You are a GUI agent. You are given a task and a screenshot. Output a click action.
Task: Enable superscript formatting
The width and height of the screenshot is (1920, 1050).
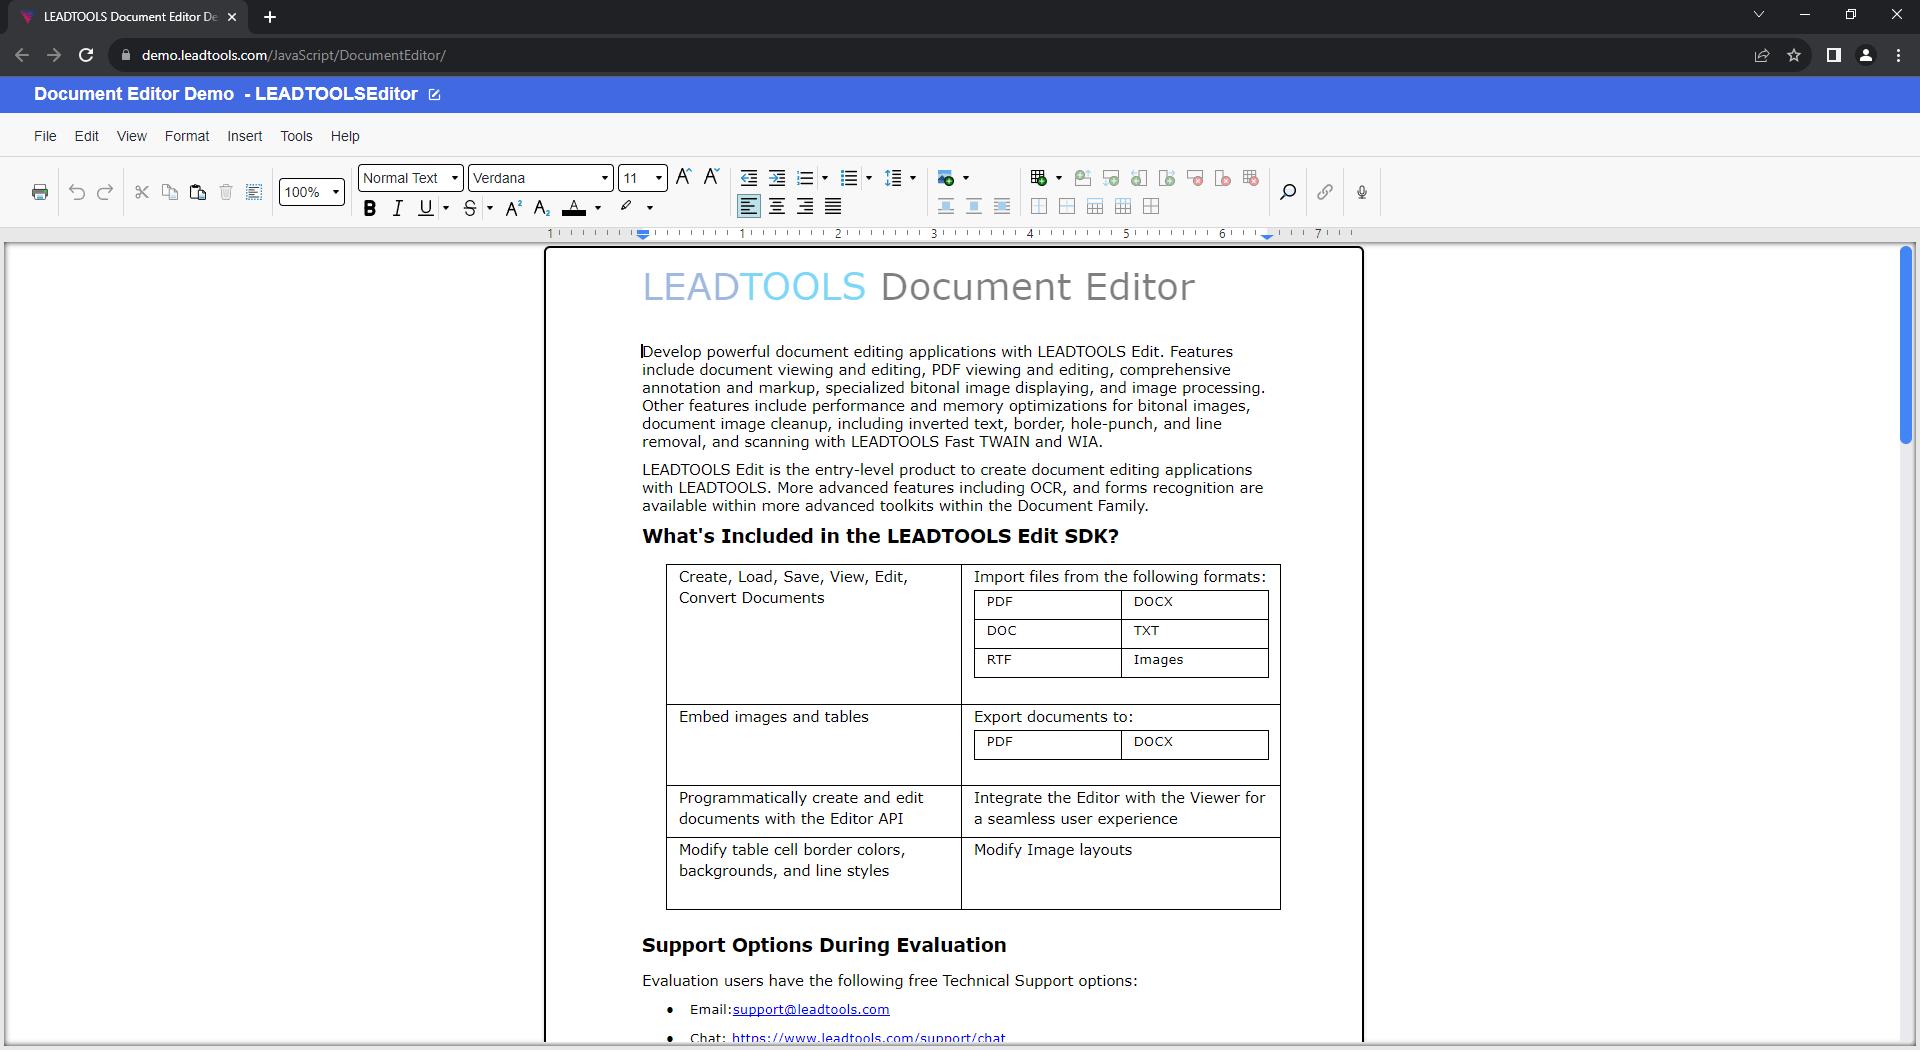[513, 207]
